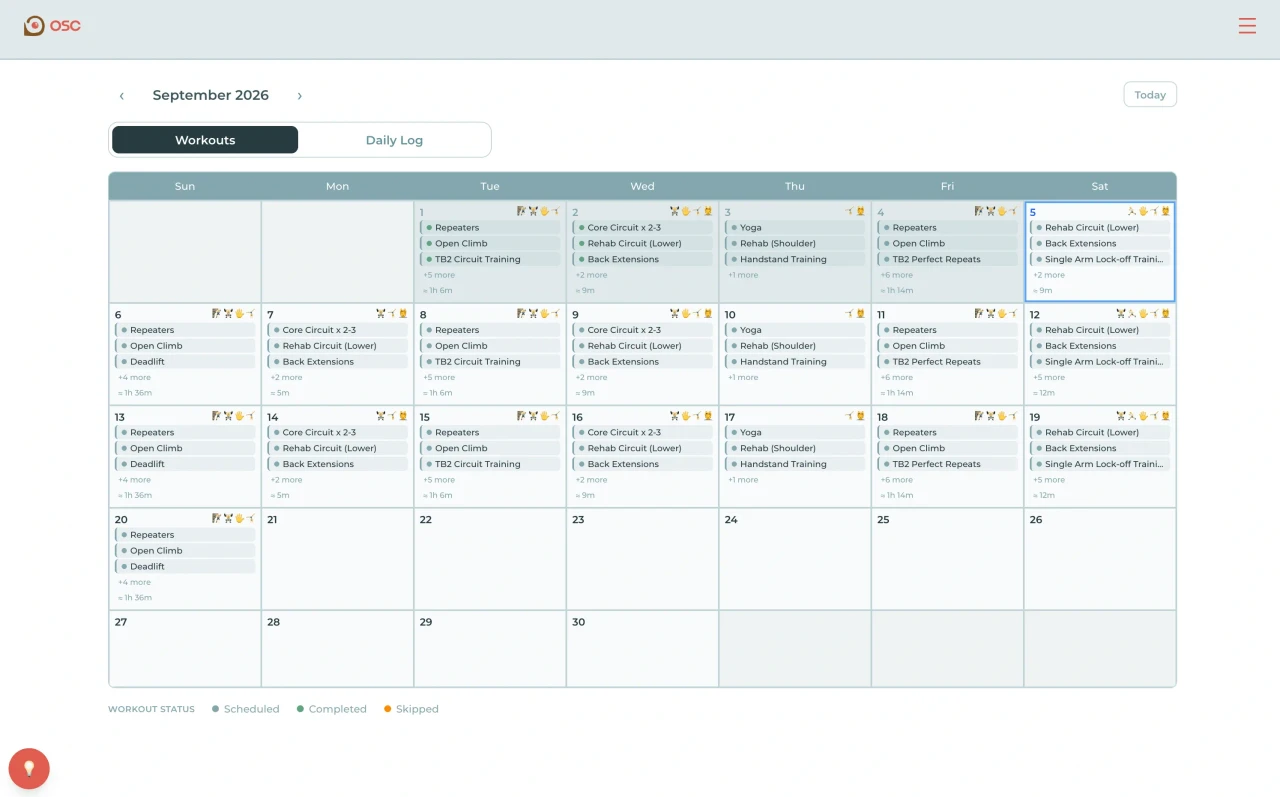1280x797 pixels.
Task: Open the Yoga workout on September 3
Action: 795,228
